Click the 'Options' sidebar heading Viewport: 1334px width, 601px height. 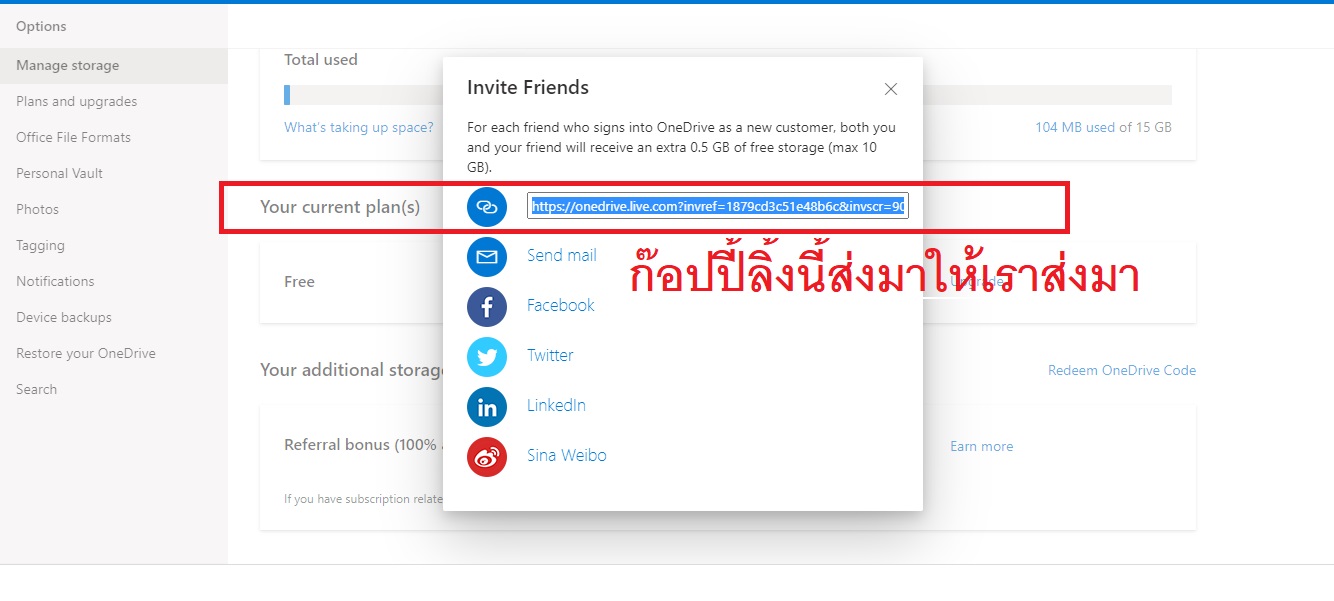click(x=41, y=26)
